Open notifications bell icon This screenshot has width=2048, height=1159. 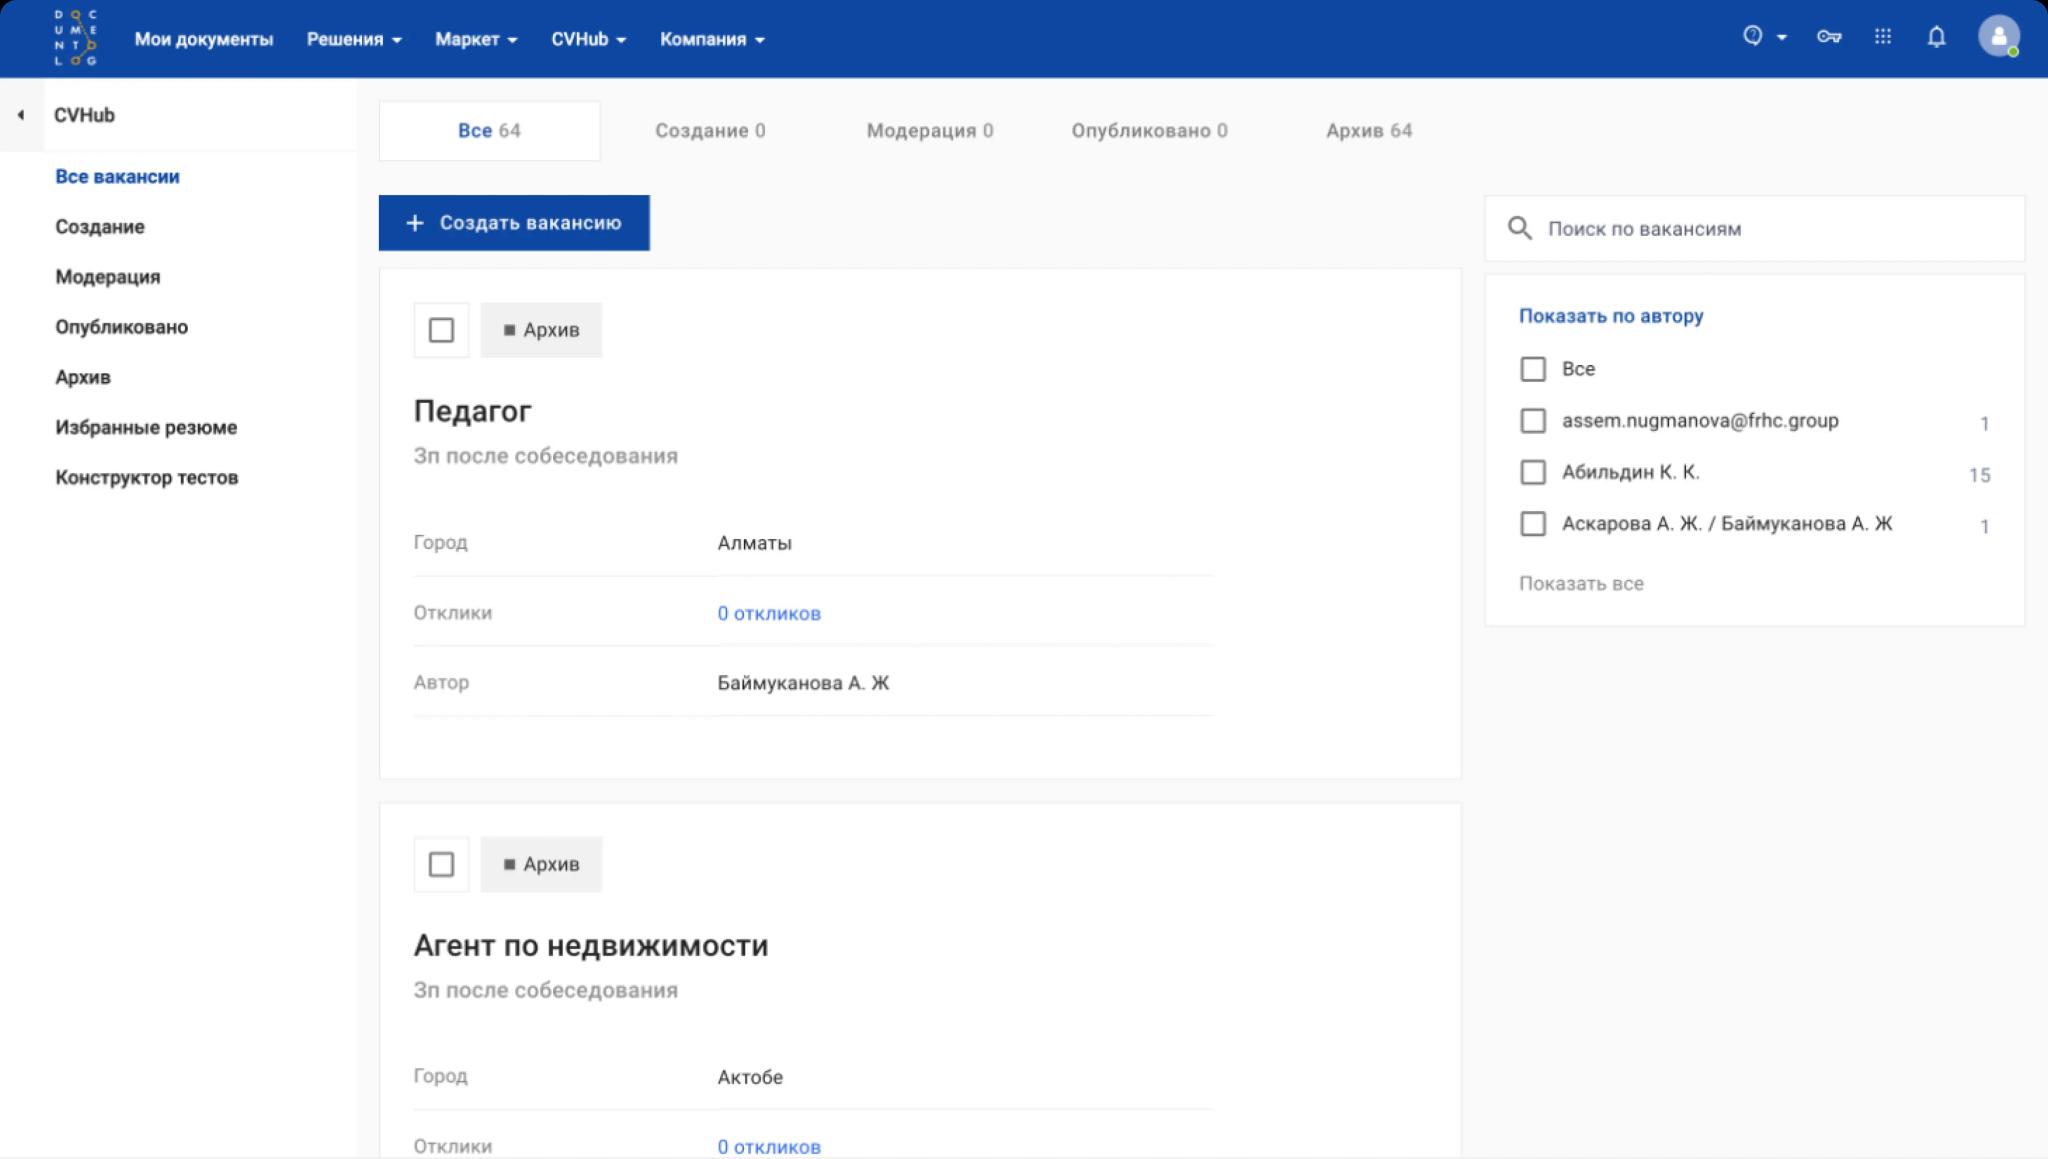(1936, 37)
